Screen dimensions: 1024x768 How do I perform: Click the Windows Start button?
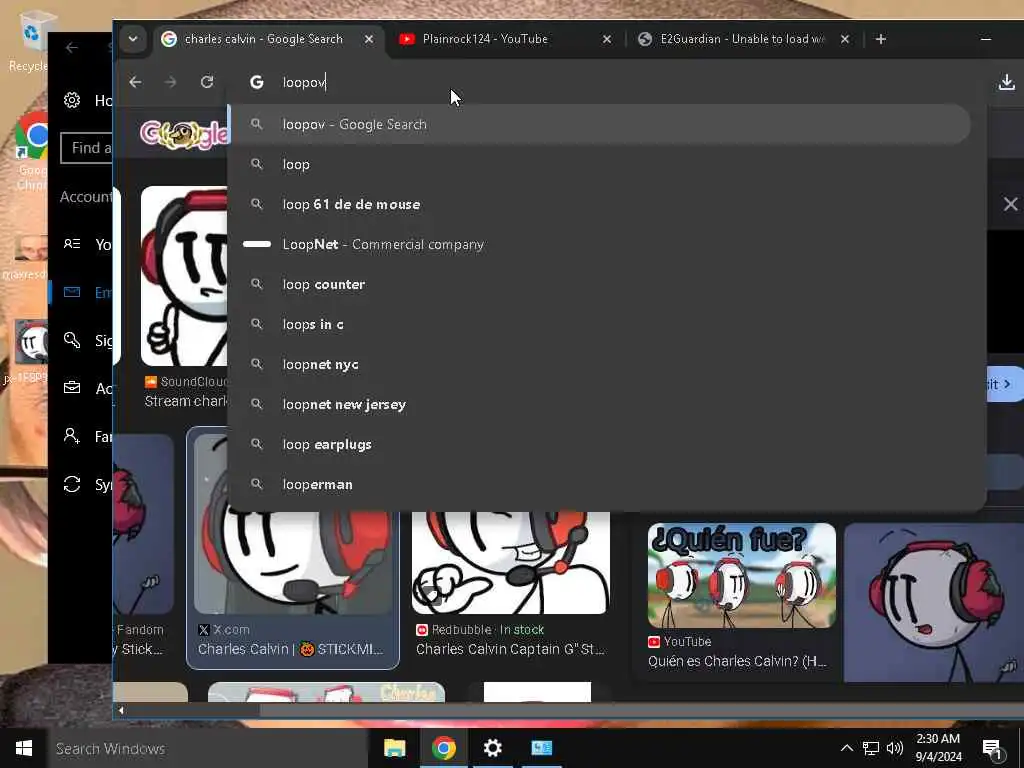coord(24,748)
